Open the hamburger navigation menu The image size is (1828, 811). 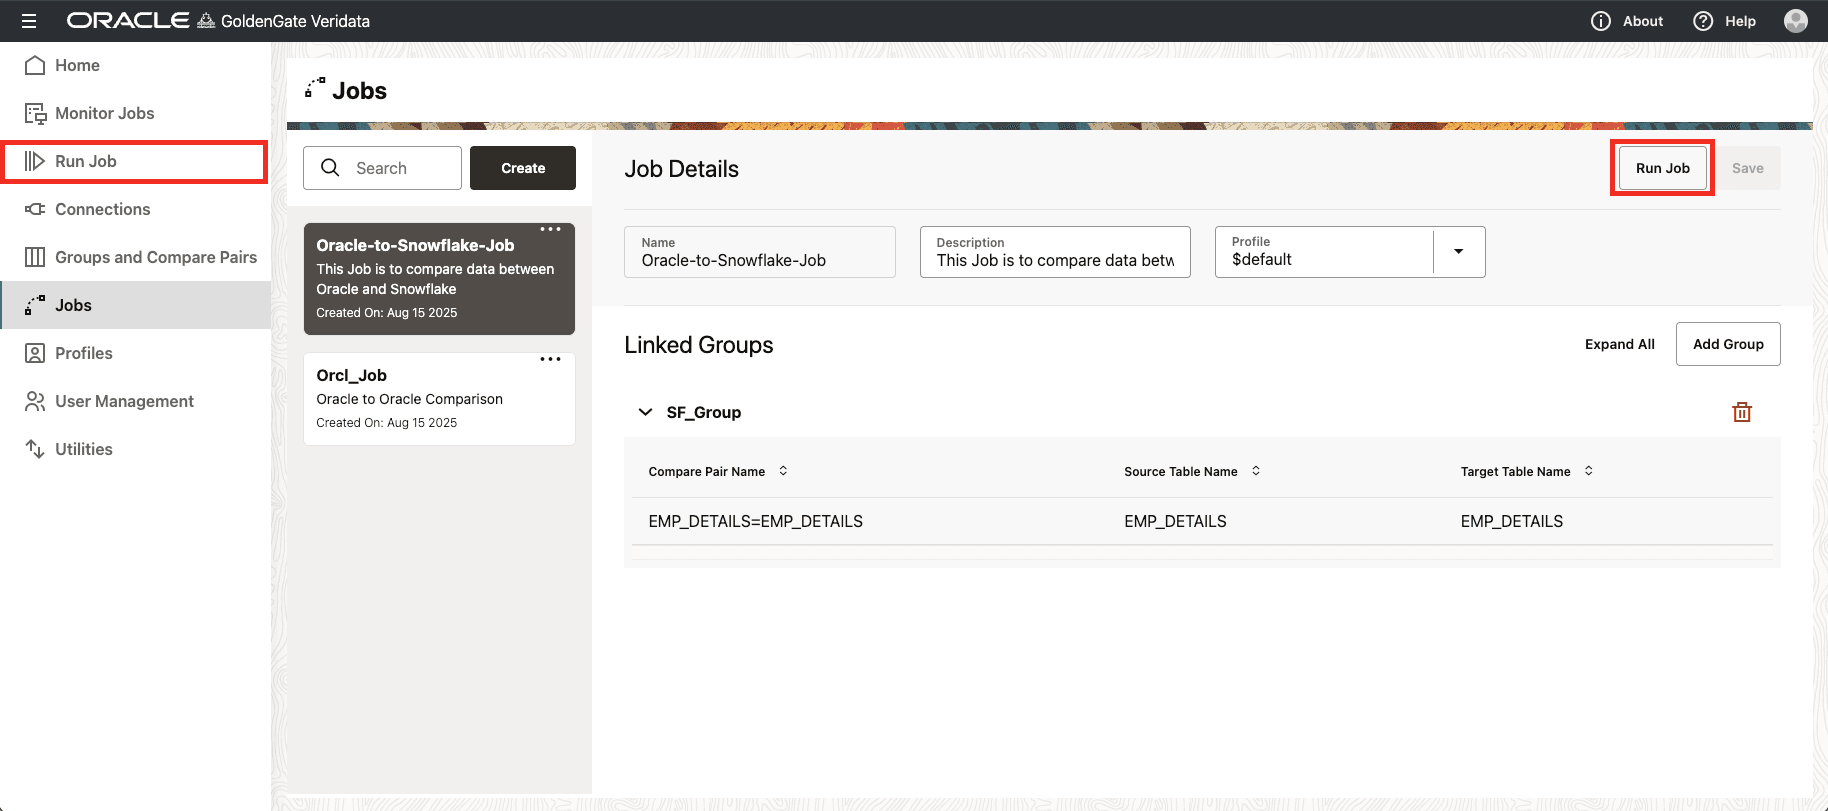[29, 21]
